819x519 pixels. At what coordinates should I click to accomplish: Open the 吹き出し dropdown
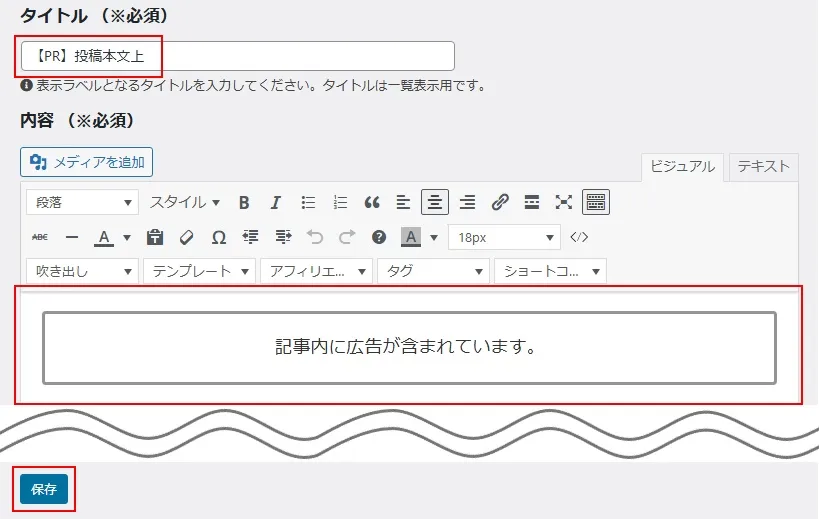(x=83, y=271)
